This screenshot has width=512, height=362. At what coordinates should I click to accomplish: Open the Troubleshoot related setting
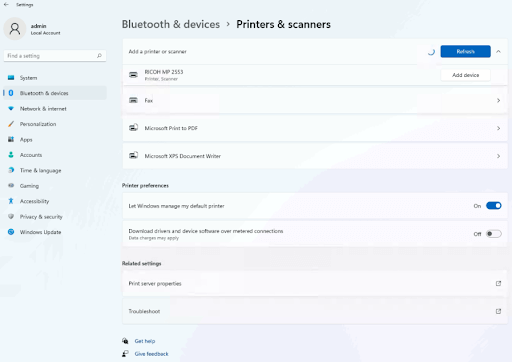[315, 311]
